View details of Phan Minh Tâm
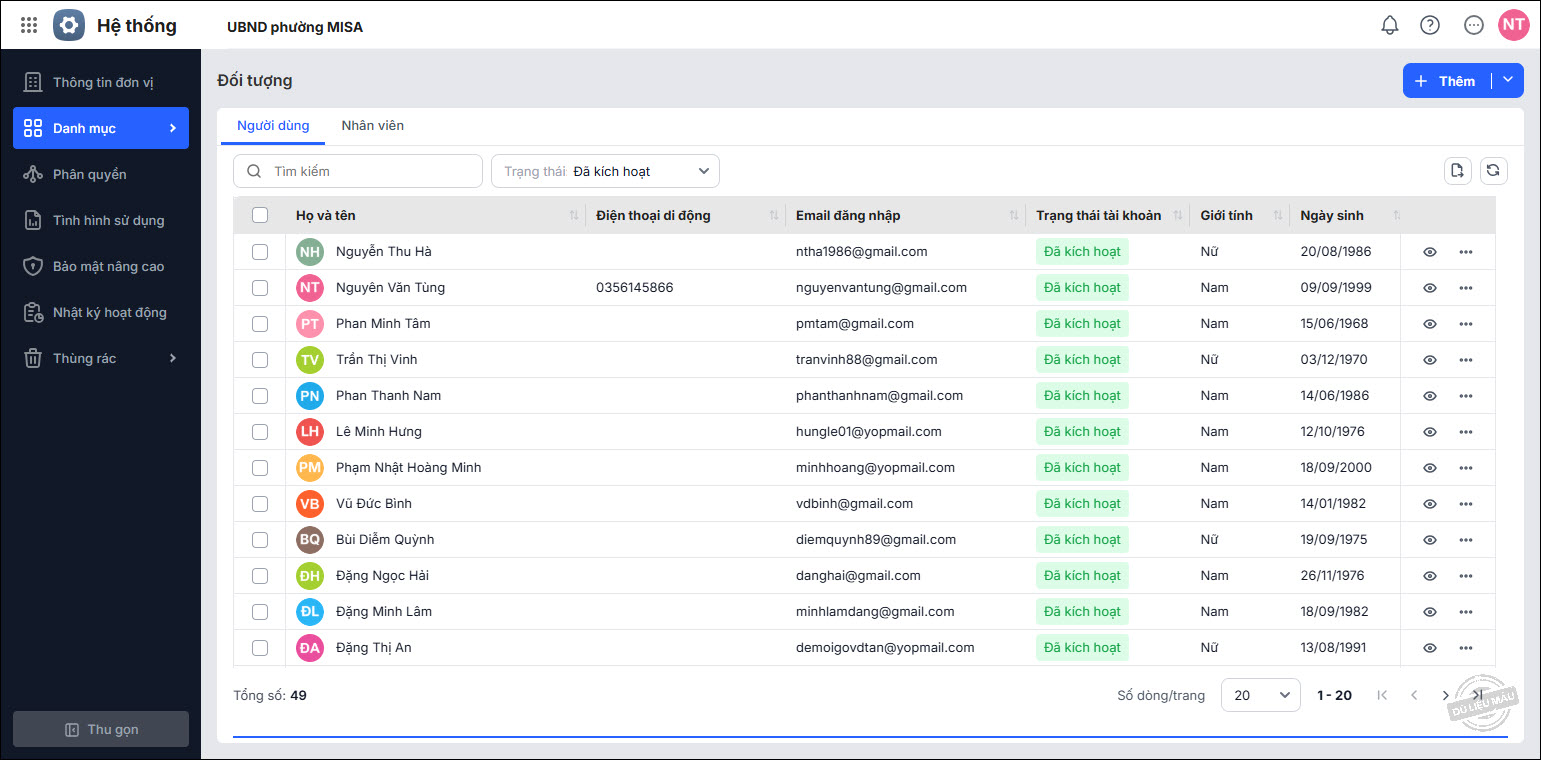The height and width of the screenshot is (760, 1541). [x=1429, y=324]
